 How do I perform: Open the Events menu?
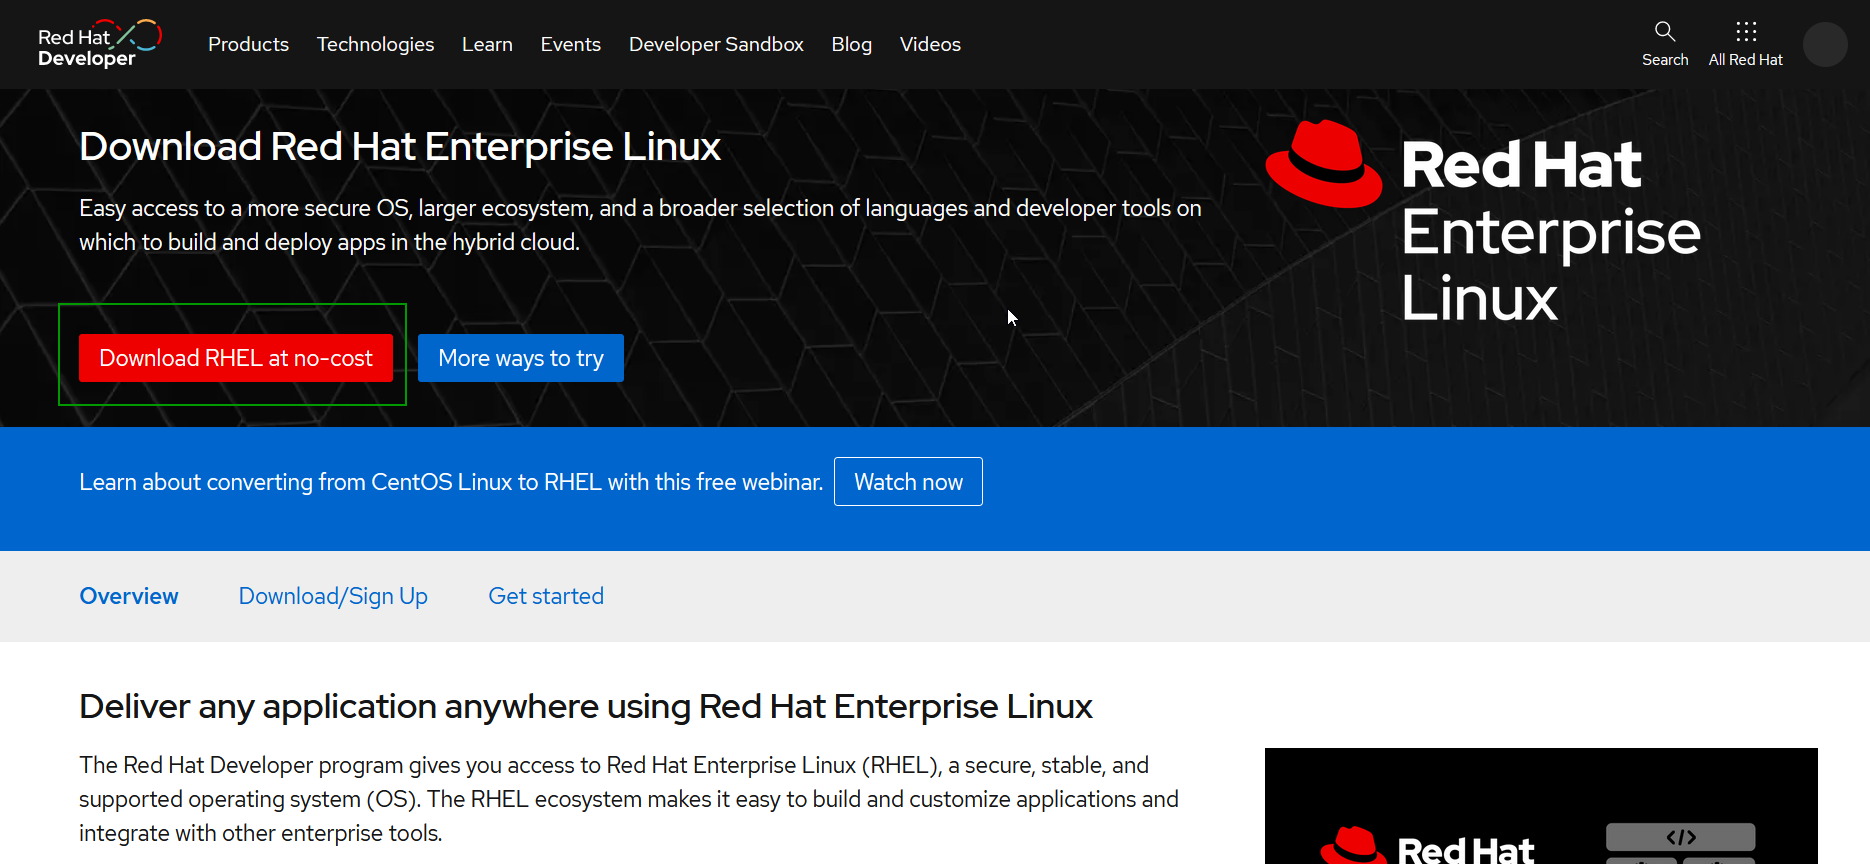pos(571,45)
